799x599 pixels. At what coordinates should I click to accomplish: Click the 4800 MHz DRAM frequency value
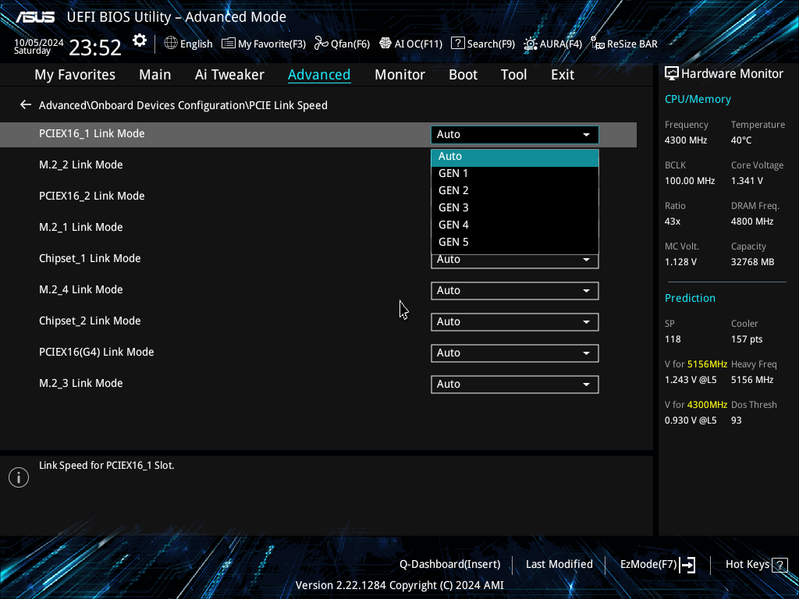pyautogui.click(x=752, y=221)
